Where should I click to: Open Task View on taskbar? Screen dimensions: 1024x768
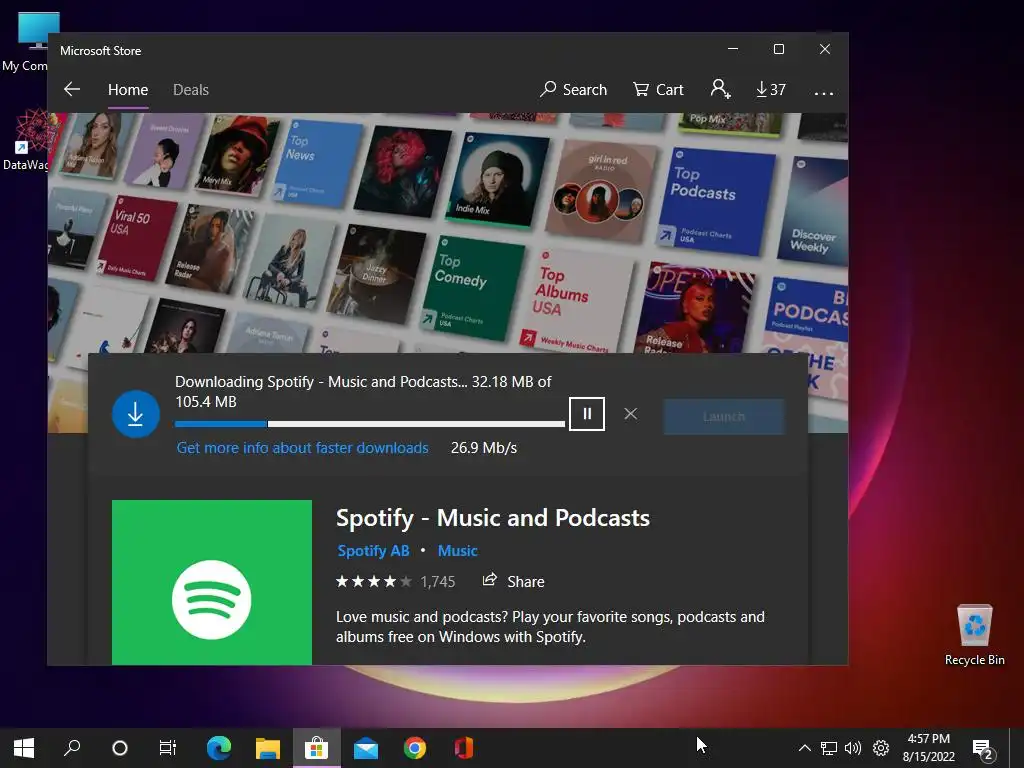168,748
